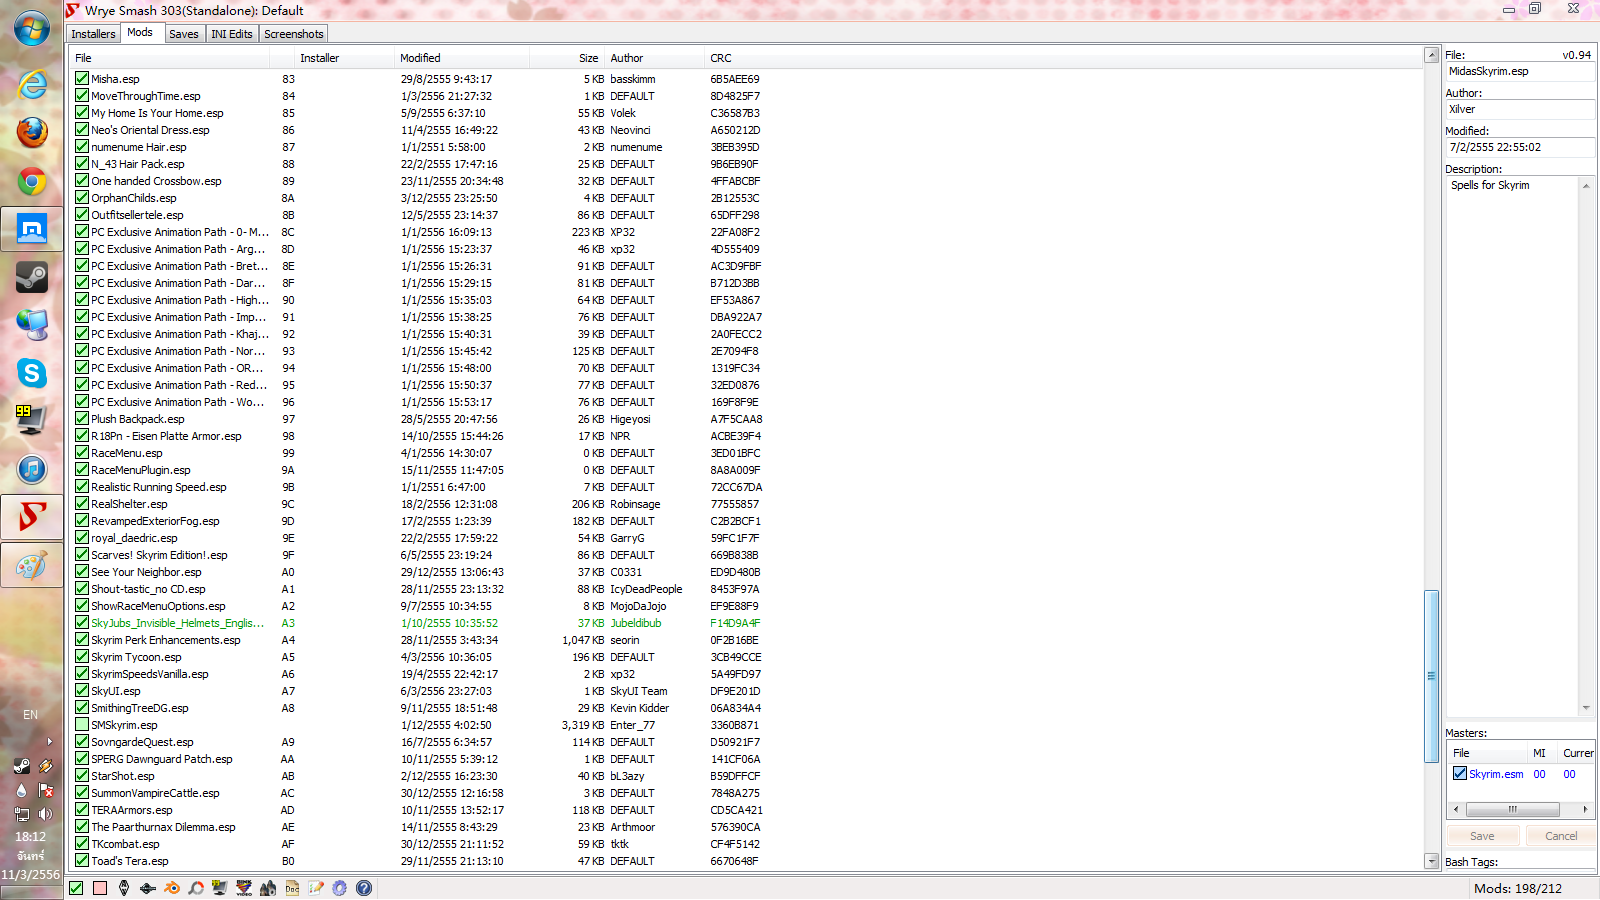1600x900 pixels.
Task: Sort mods by the File column header
Action: click(170, 58)
